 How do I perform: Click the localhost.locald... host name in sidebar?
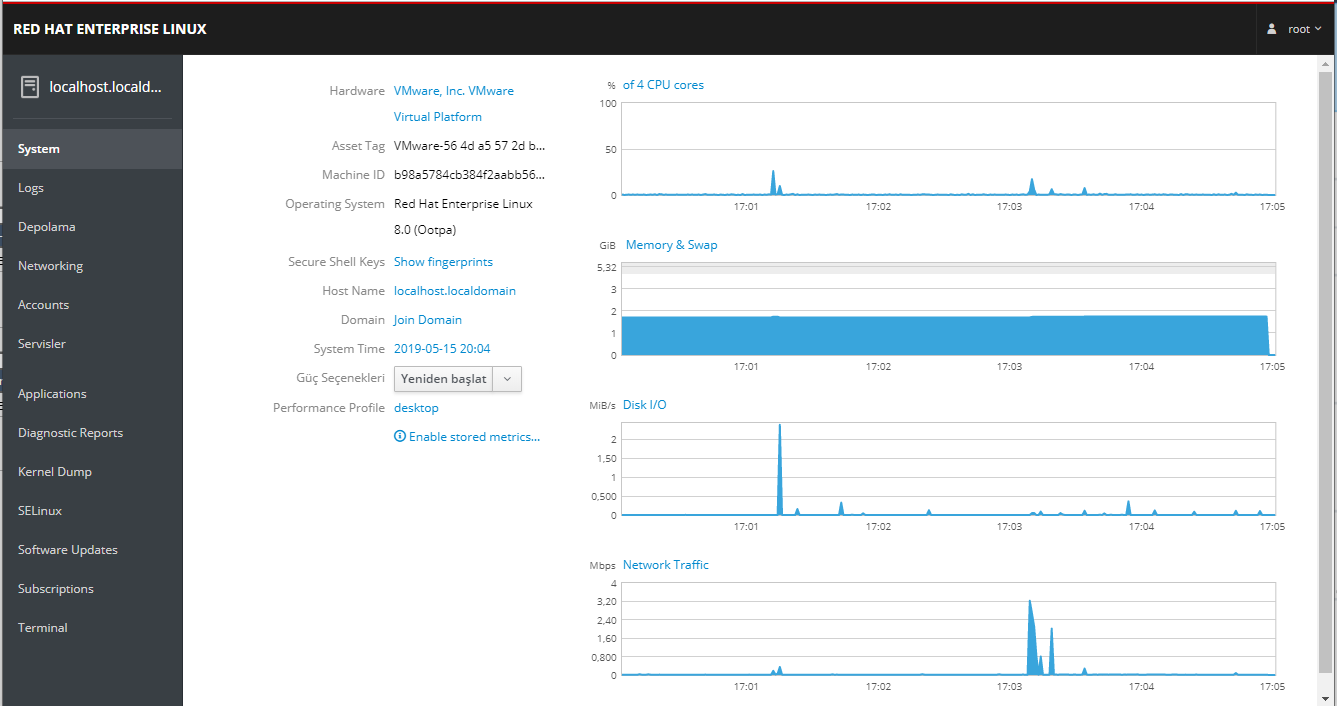point(105,87)
